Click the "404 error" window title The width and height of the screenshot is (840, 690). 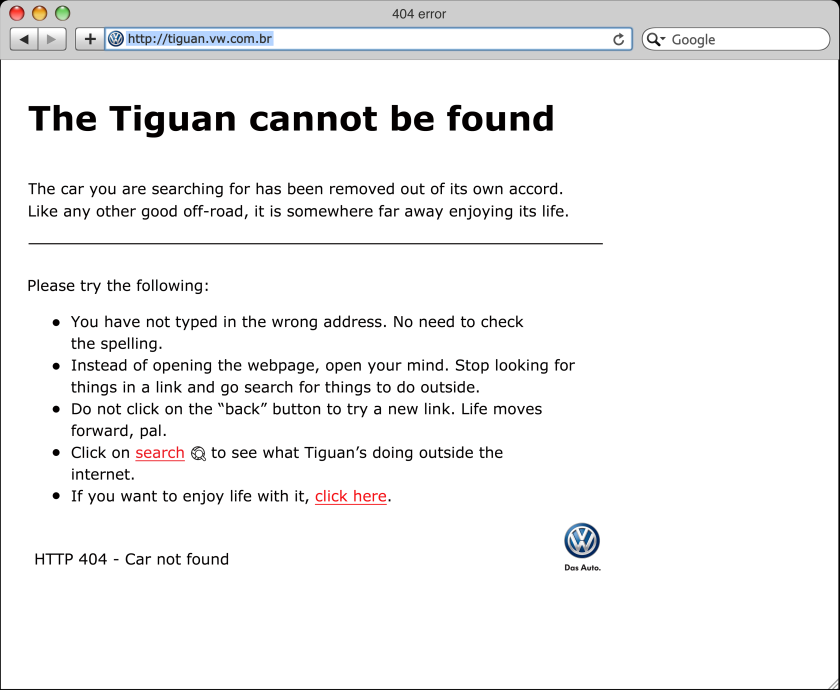click(419, 14)
